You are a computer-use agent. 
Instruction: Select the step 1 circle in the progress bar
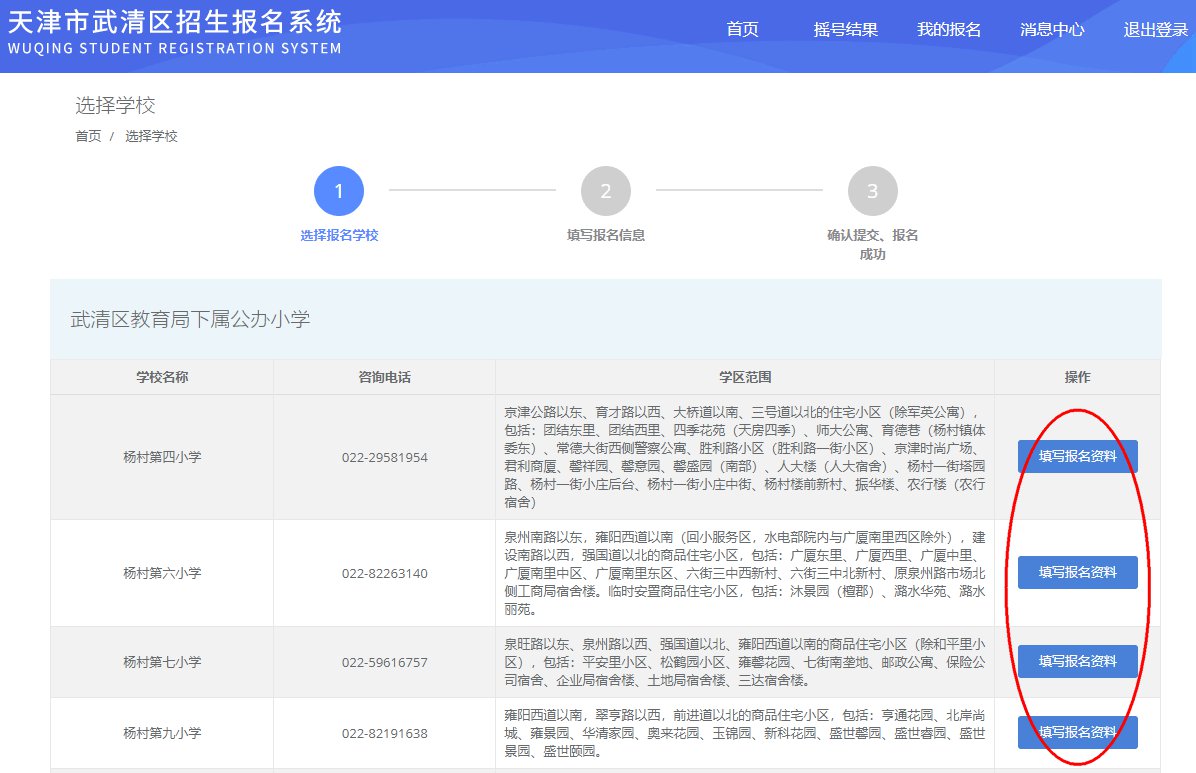pyautogui.click(x=339, y=191)
